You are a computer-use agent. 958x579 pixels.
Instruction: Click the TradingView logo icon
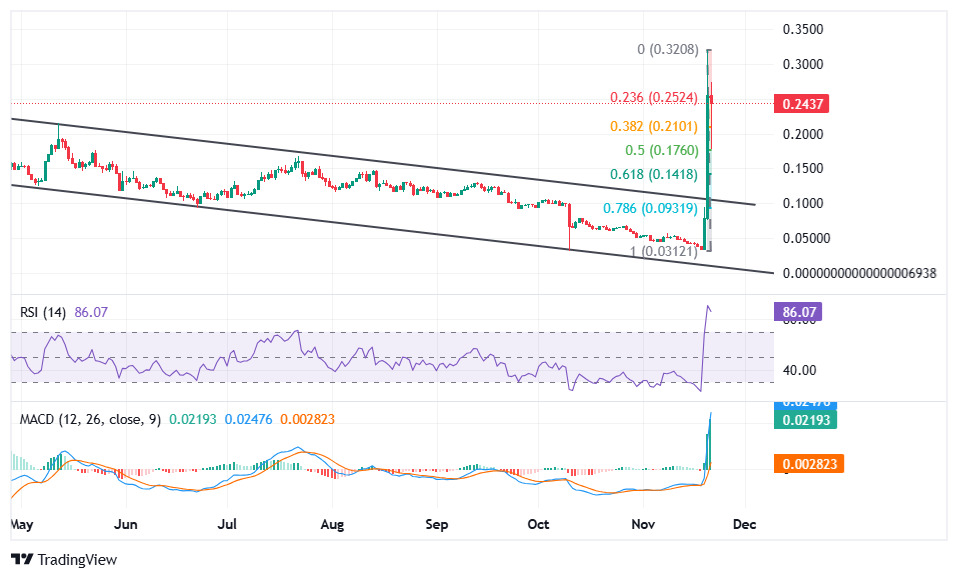(22, 560)
